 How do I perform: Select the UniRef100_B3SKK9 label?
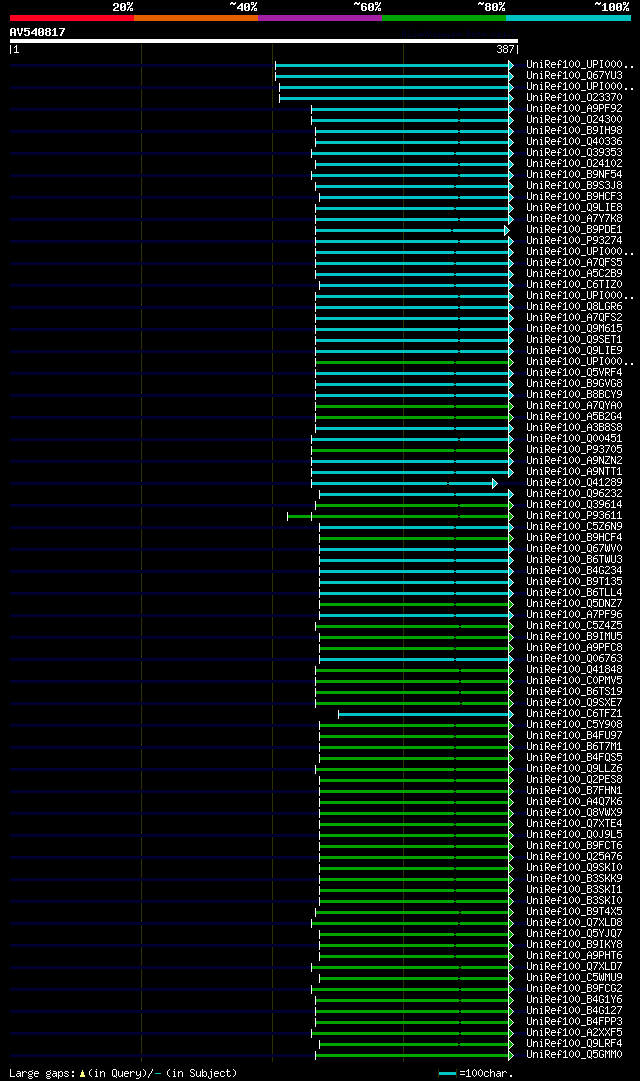tap(574, 879)
